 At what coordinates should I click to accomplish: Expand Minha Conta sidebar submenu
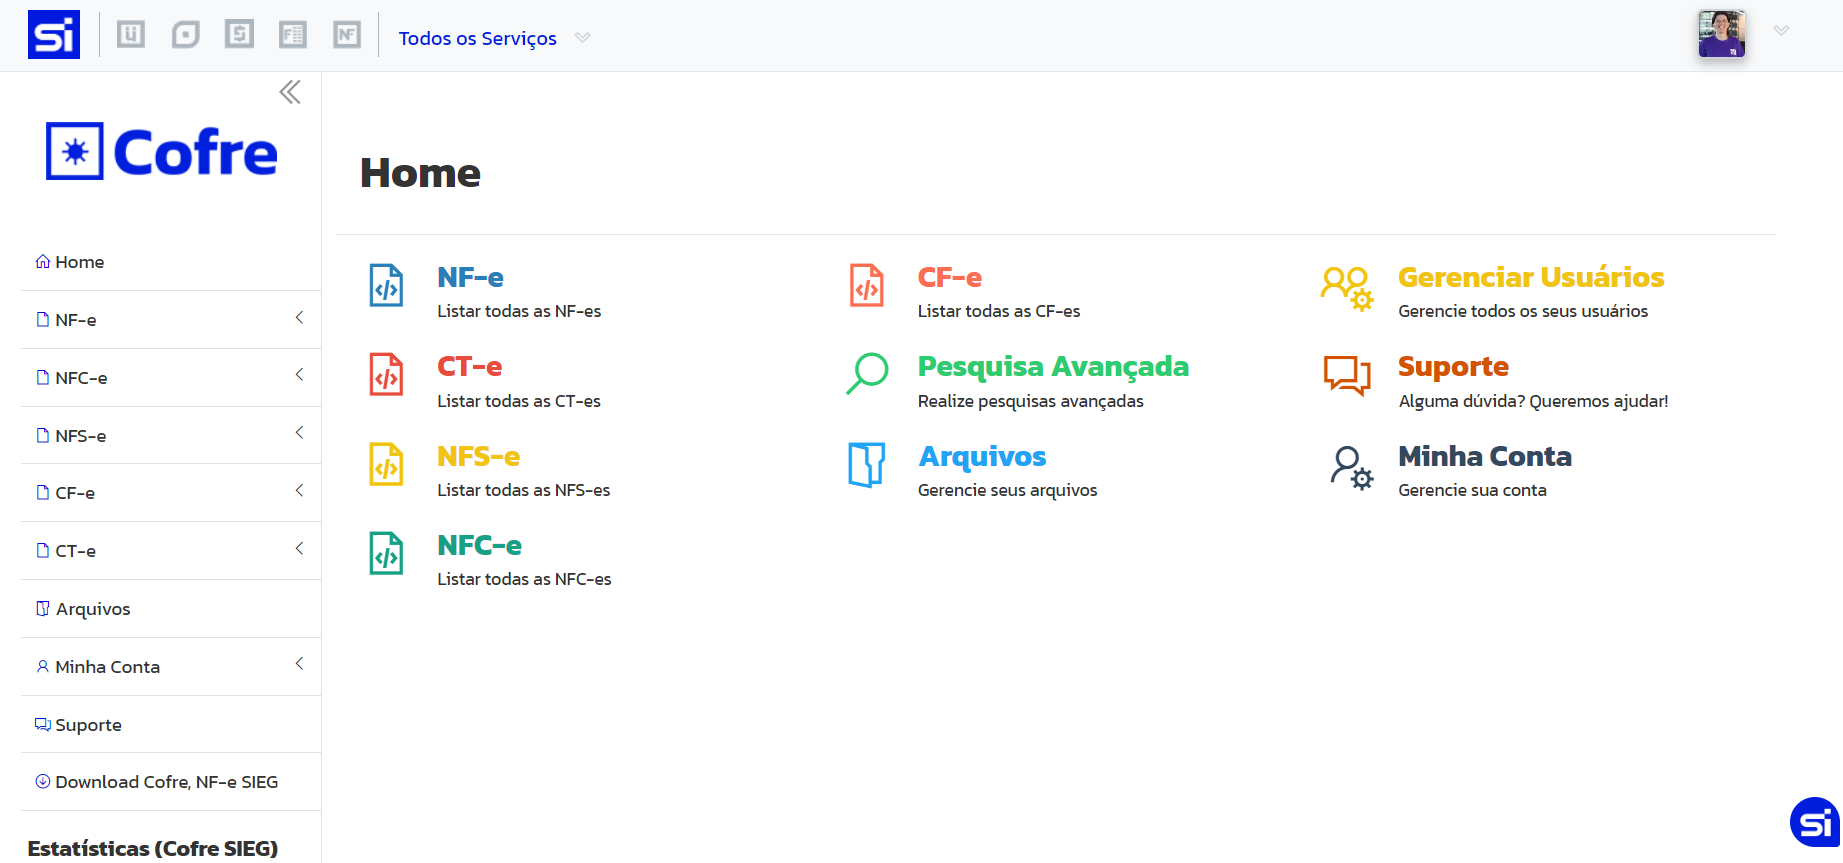click(x=299, y=664)
